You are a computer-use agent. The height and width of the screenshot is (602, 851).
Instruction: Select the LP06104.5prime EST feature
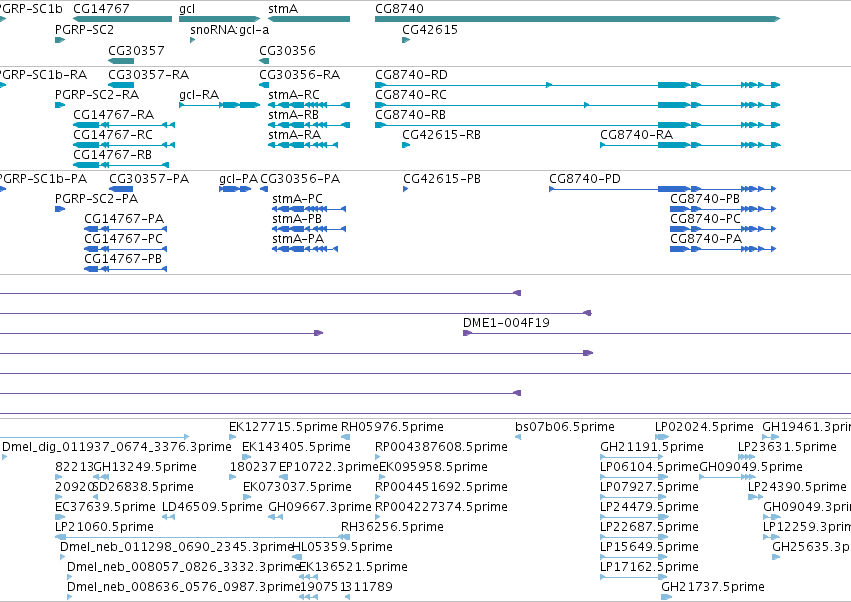coord(634,477)
